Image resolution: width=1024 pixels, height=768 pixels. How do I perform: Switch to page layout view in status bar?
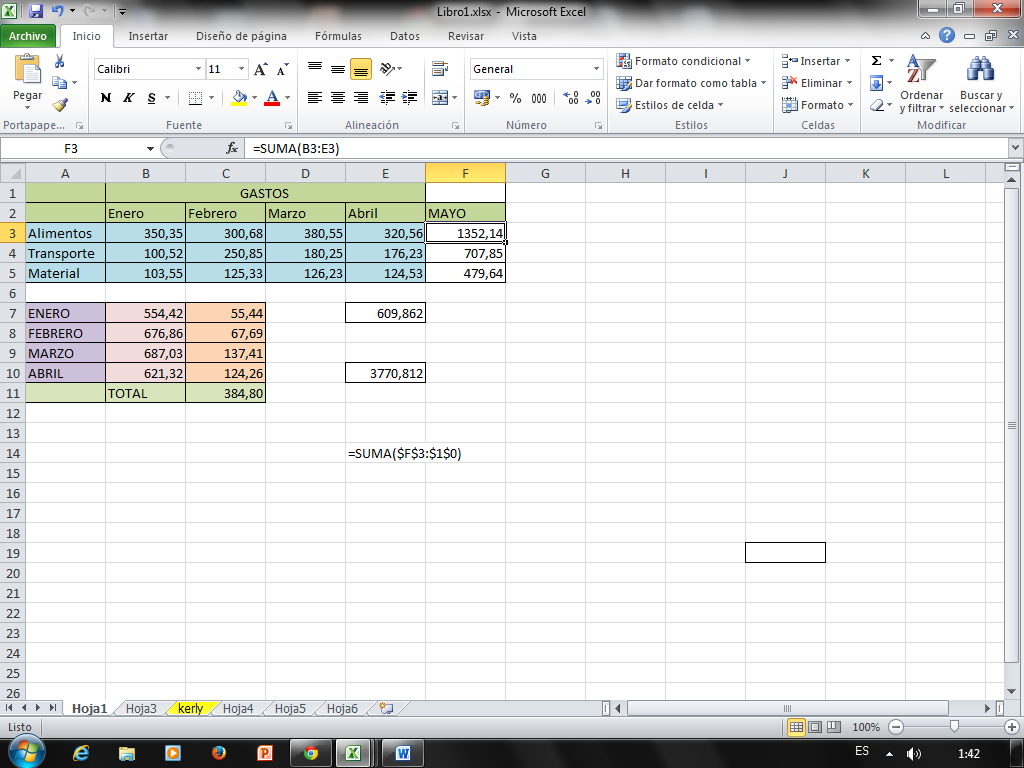tap(815, 727)
